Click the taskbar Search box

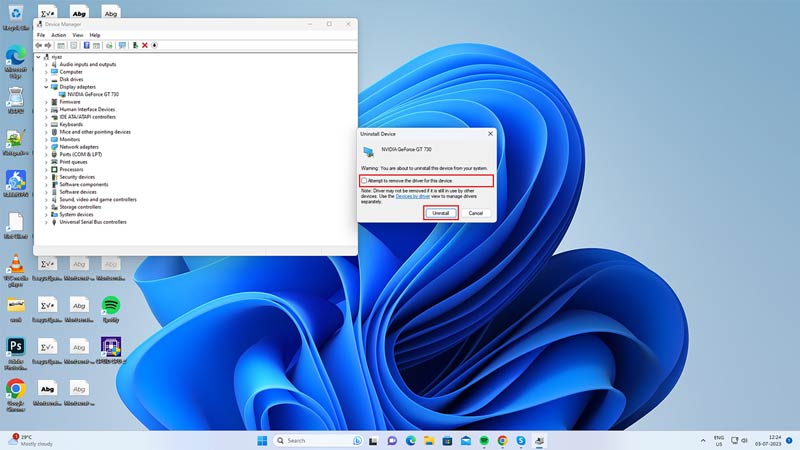pos(319,440)
